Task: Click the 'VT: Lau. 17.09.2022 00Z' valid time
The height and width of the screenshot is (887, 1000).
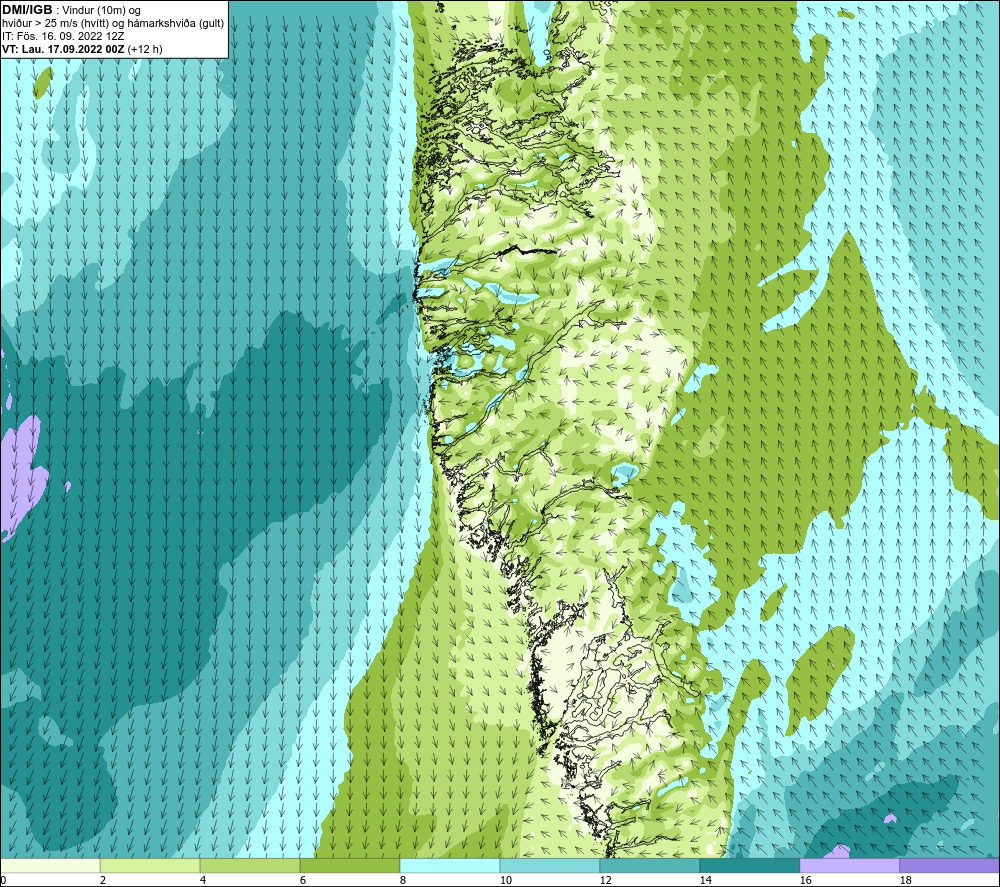Action: point(64,49)
